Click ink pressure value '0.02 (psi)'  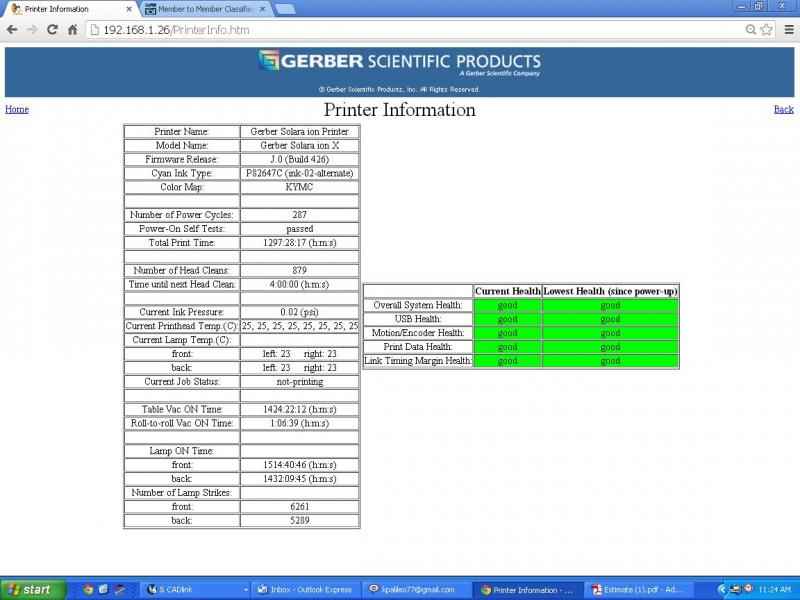tap(299, 312)
